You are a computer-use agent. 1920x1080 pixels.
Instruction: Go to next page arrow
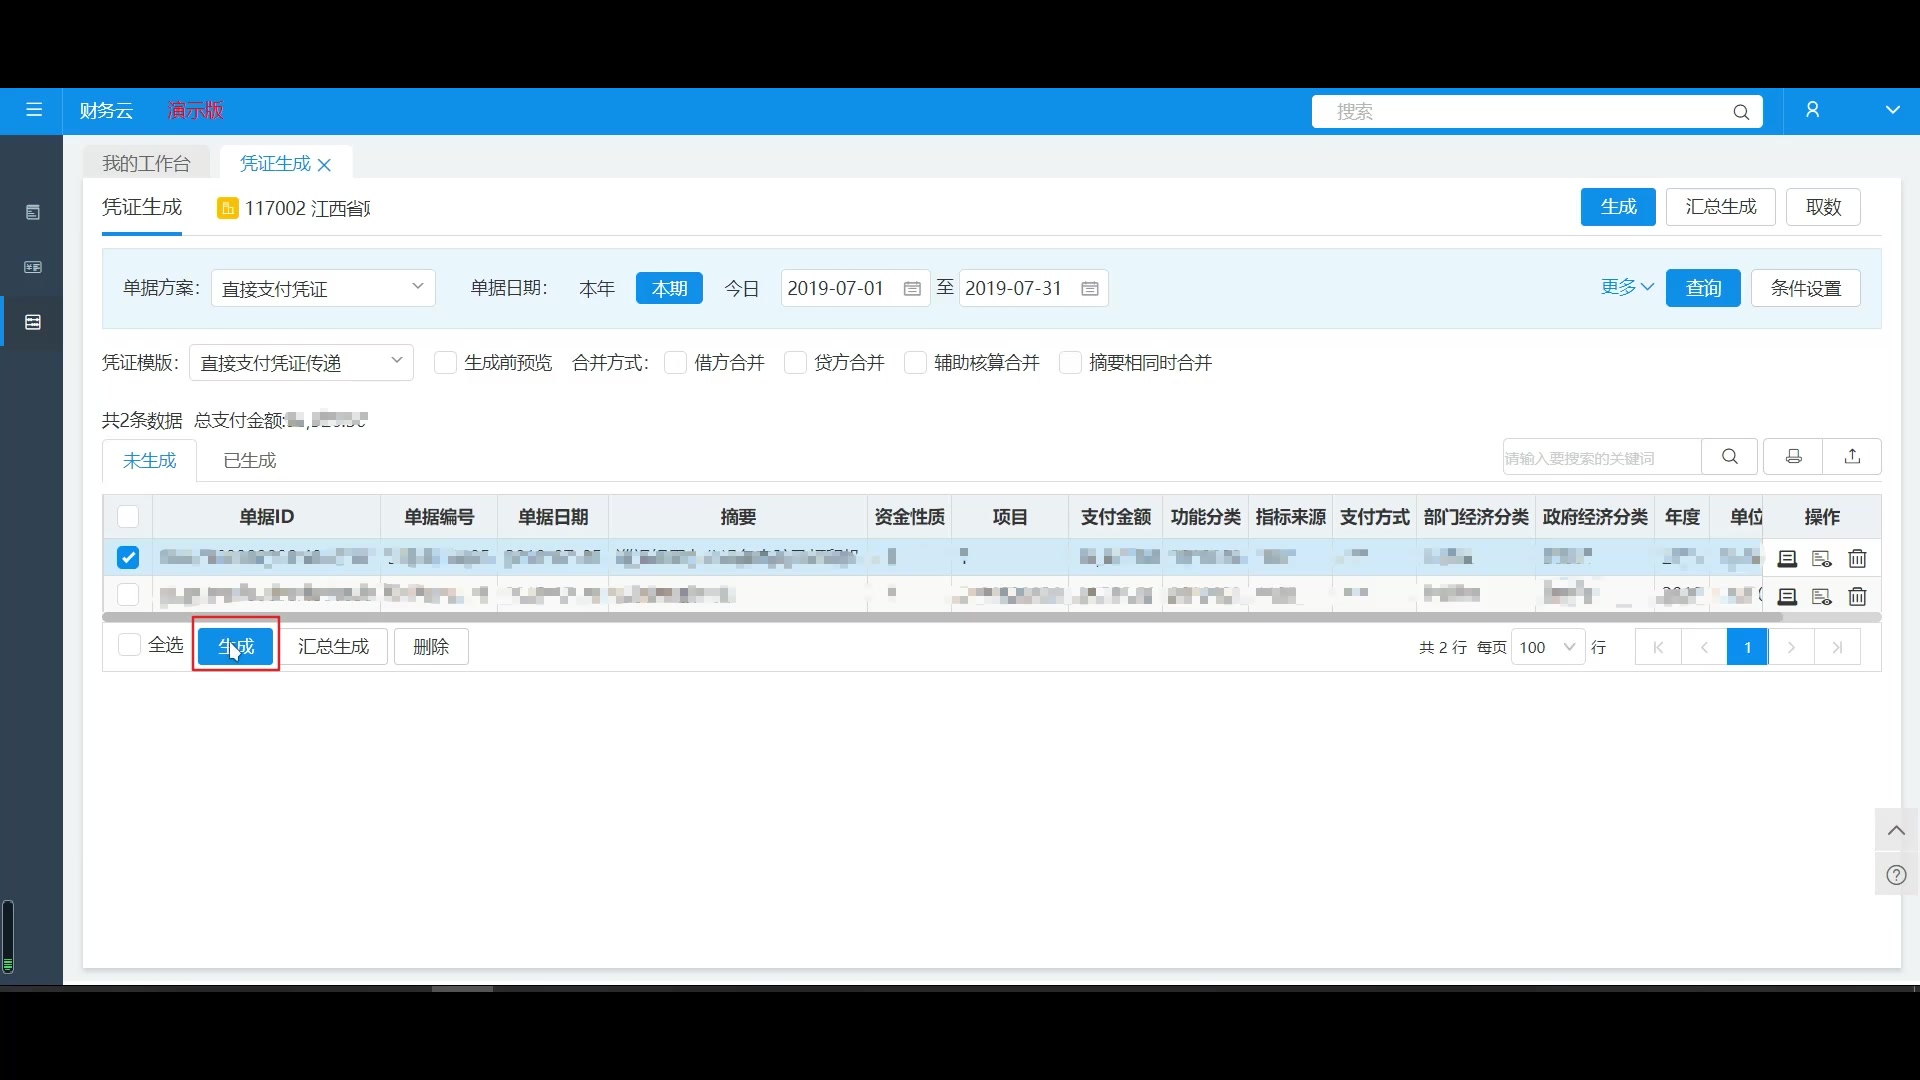pos(1791,647)
